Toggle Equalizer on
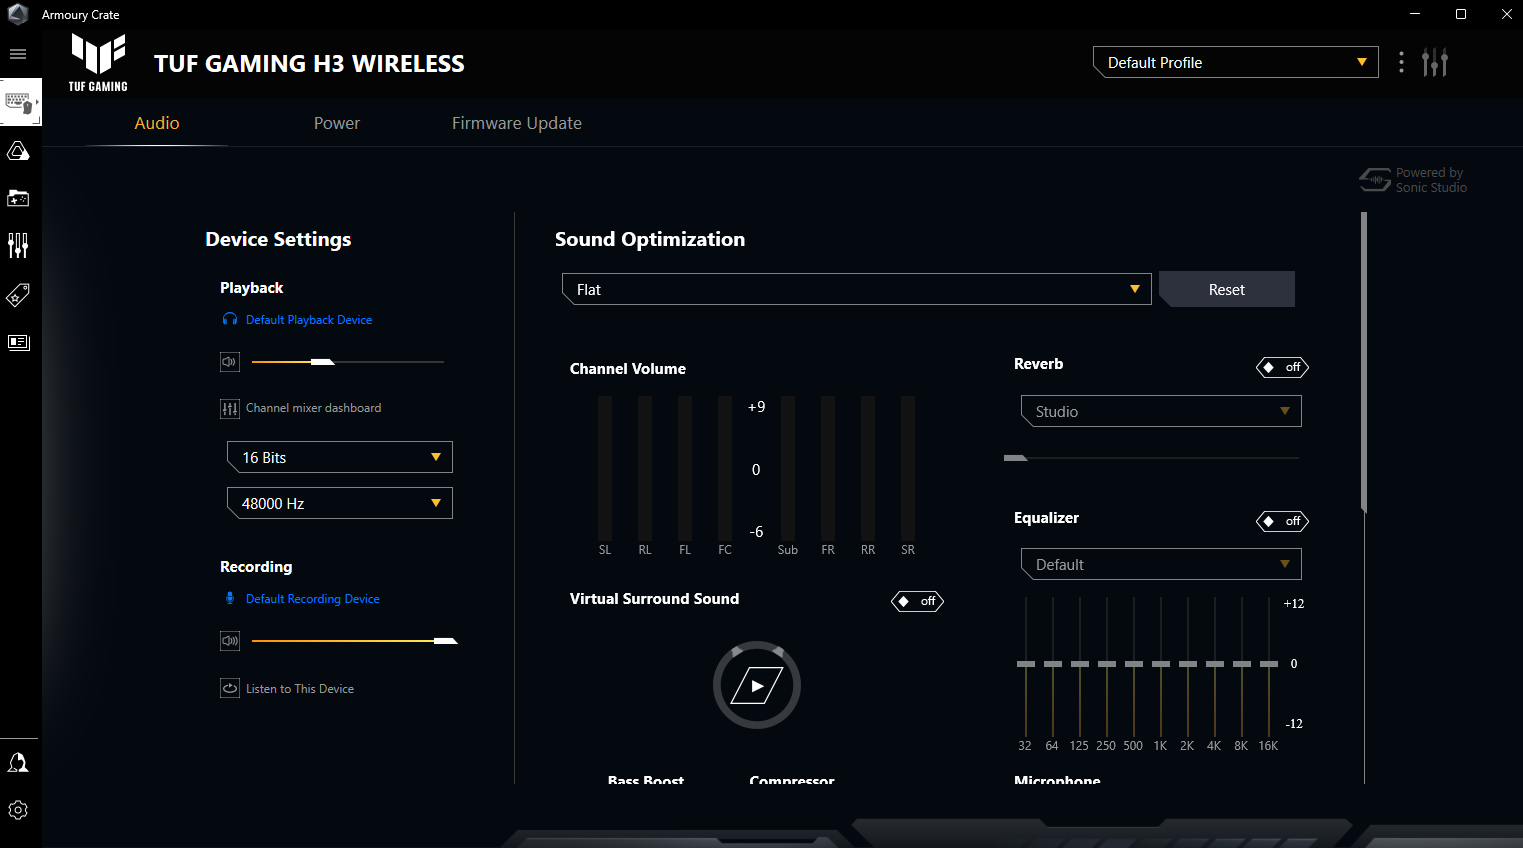This screenshot has height=848, width=1523. pos(1282,521)
